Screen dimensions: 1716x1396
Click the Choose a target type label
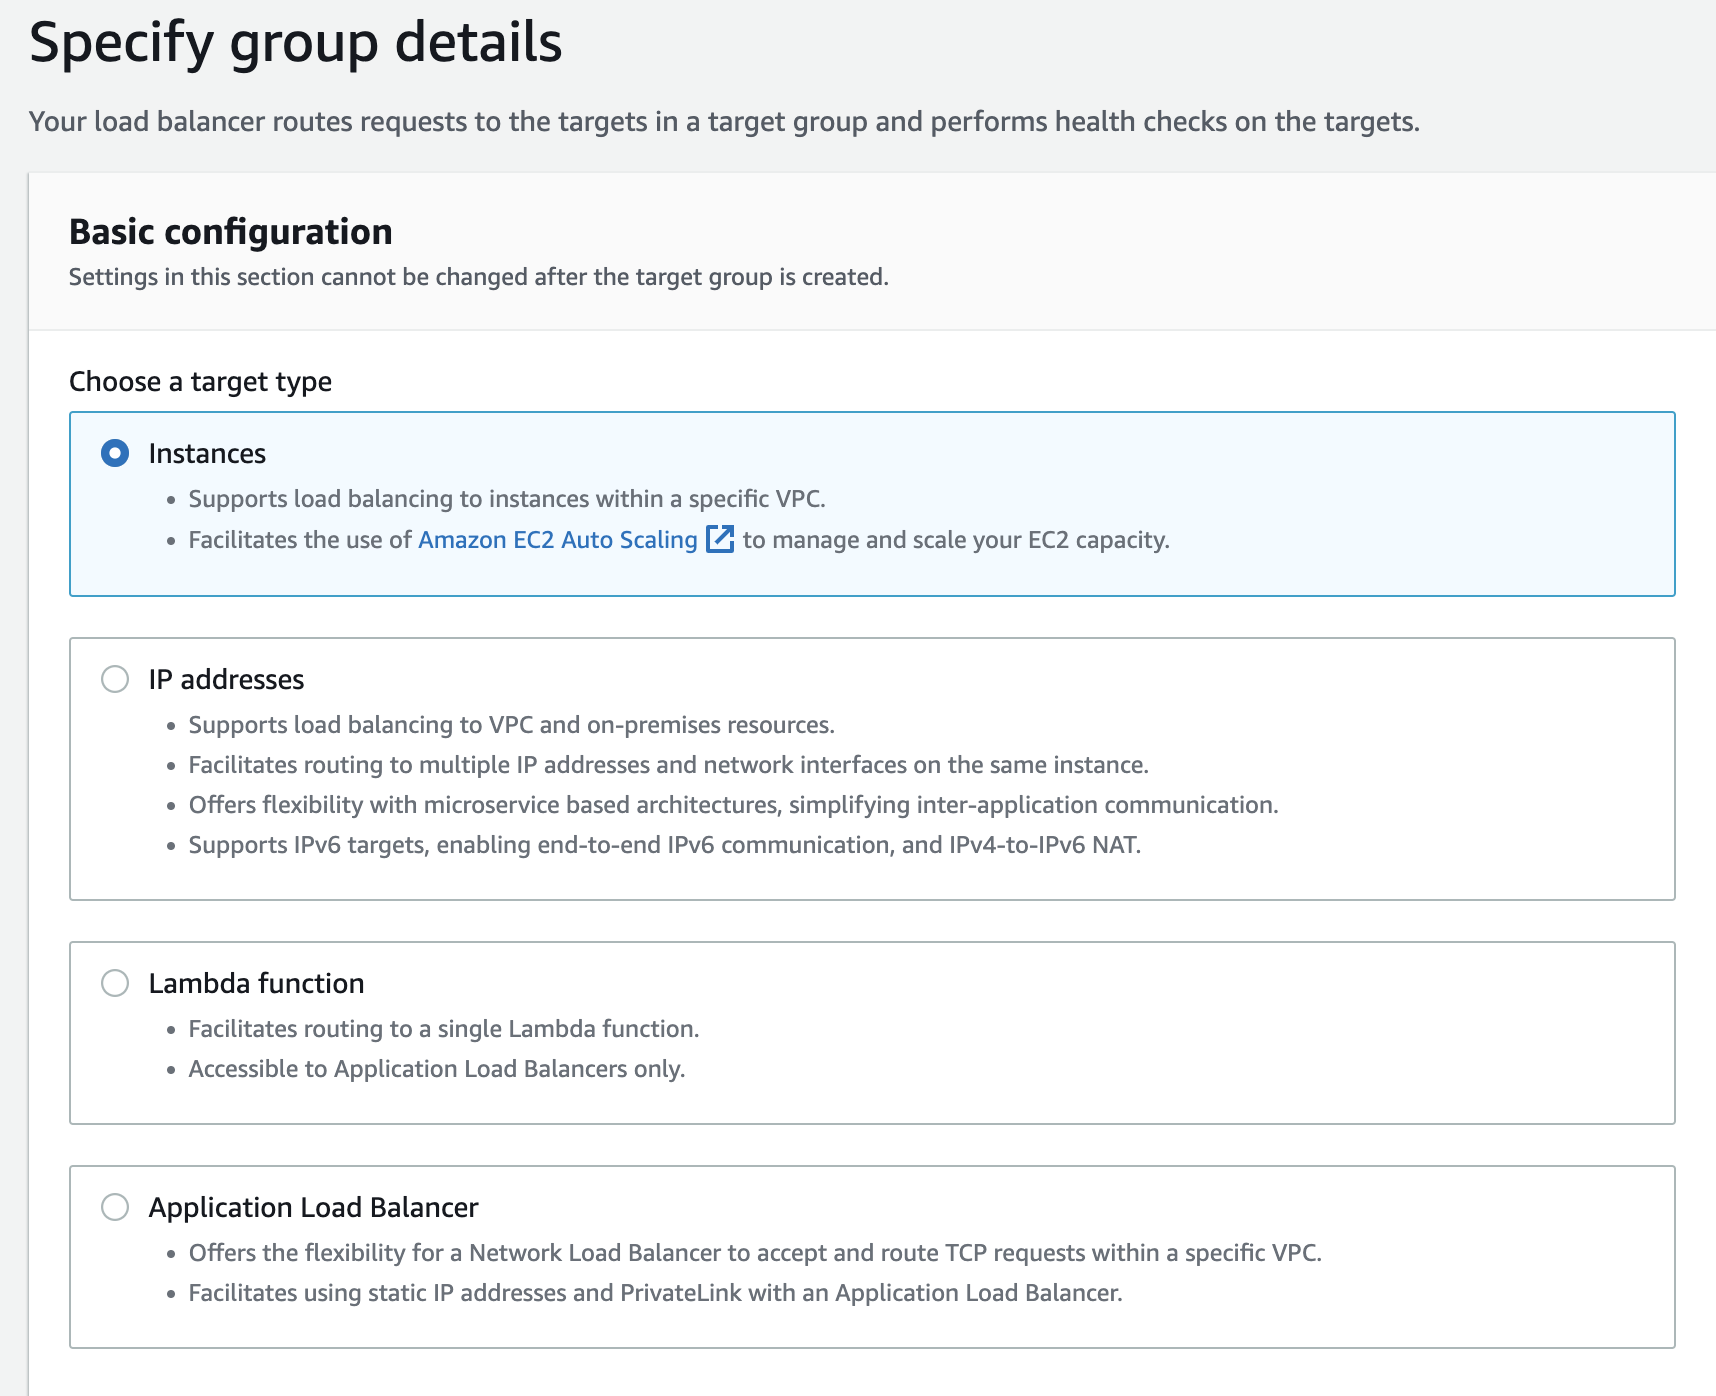[200, 382]
